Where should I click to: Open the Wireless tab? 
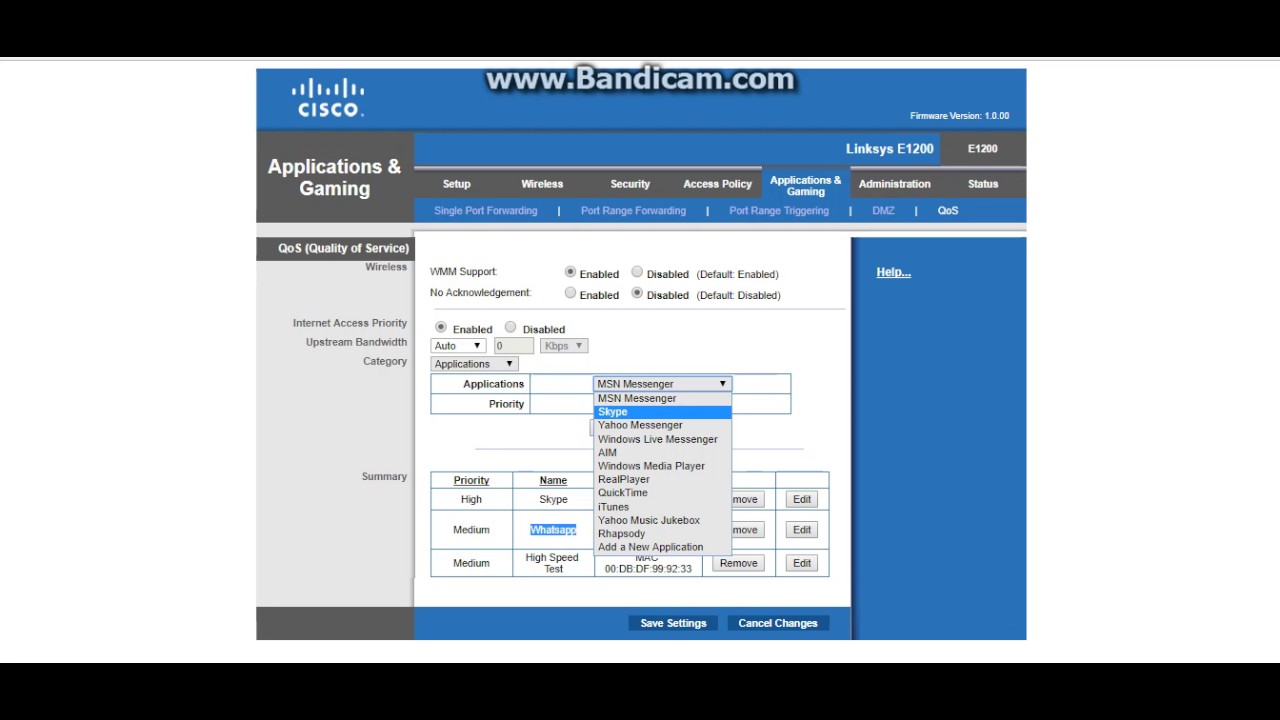542,184
